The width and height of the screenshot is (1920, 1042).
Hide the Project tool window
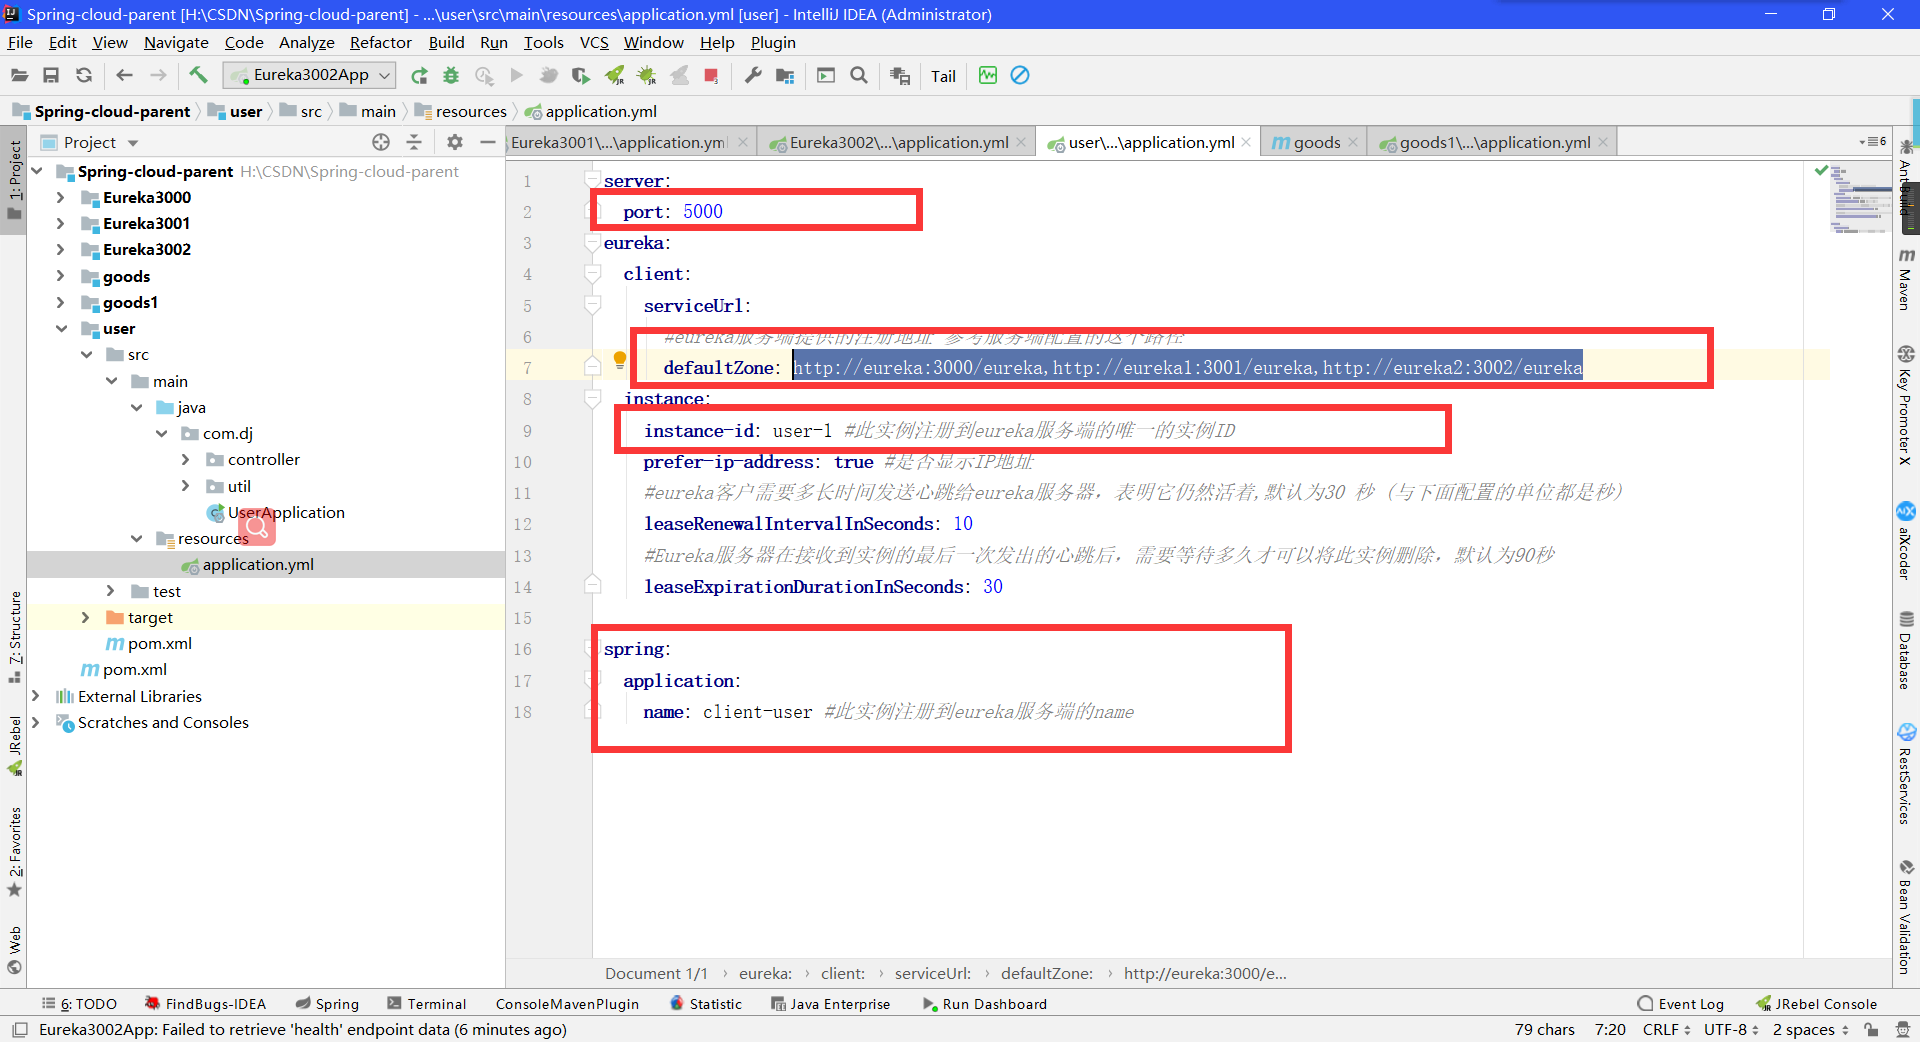coord(488,142)
